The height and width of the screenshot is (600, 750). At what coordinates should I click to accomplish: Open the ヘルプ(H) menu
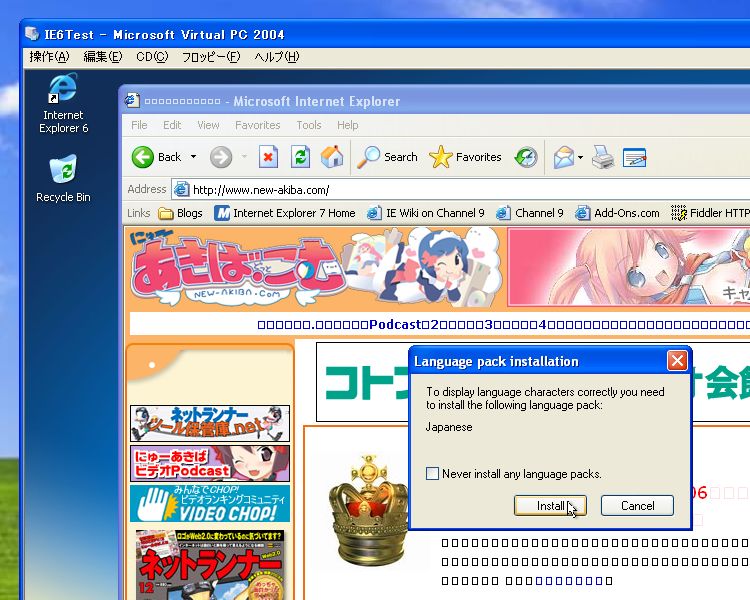(x=277, y=57)
